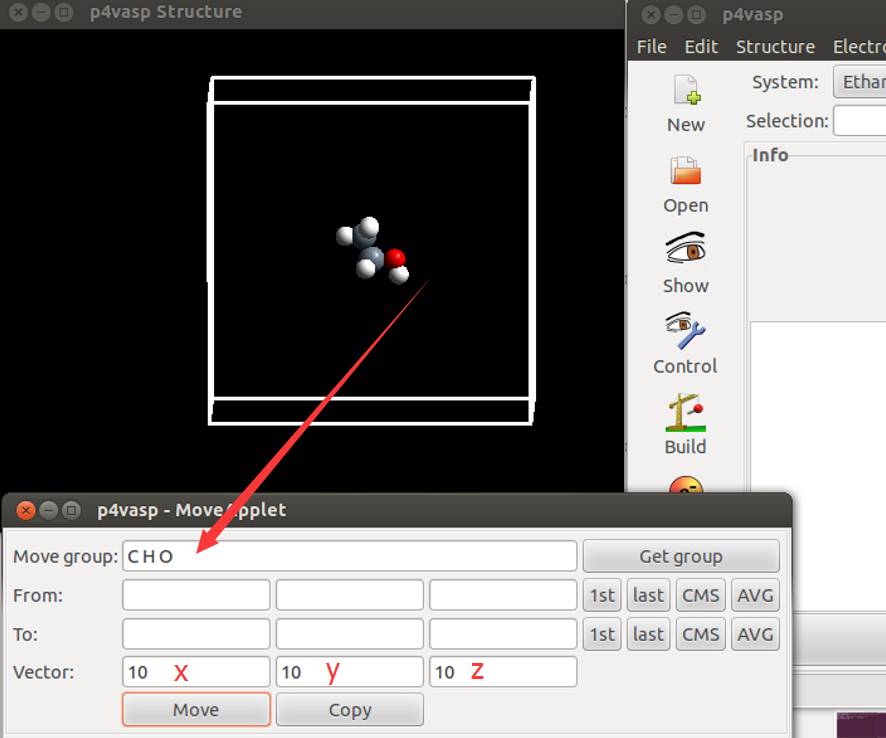Click the Vector x input field
886x738 pixels.
[x=196, y=672]
